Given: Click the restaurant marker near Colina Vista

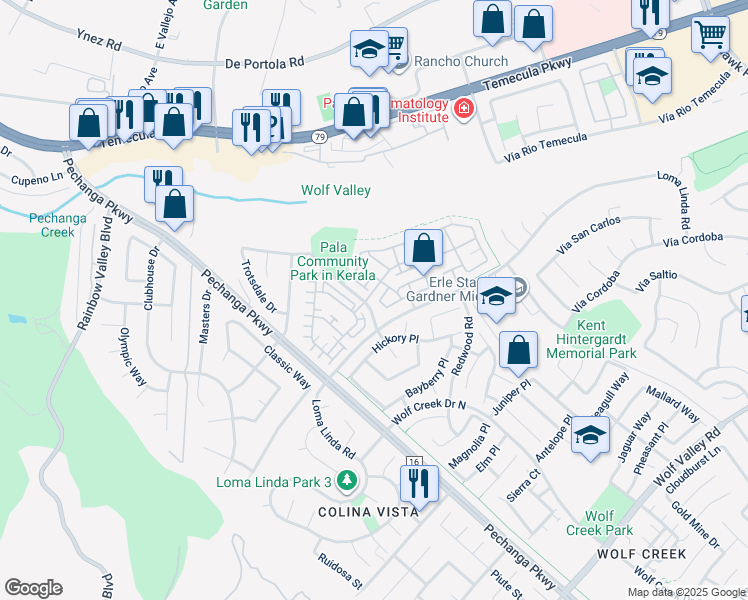Looking at the screenshot, I should point(419,485).
